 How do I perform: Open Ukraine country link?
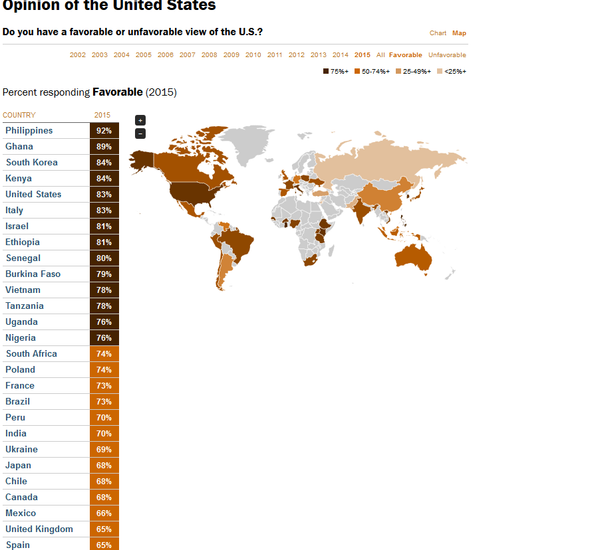click(x=21, y=449)
